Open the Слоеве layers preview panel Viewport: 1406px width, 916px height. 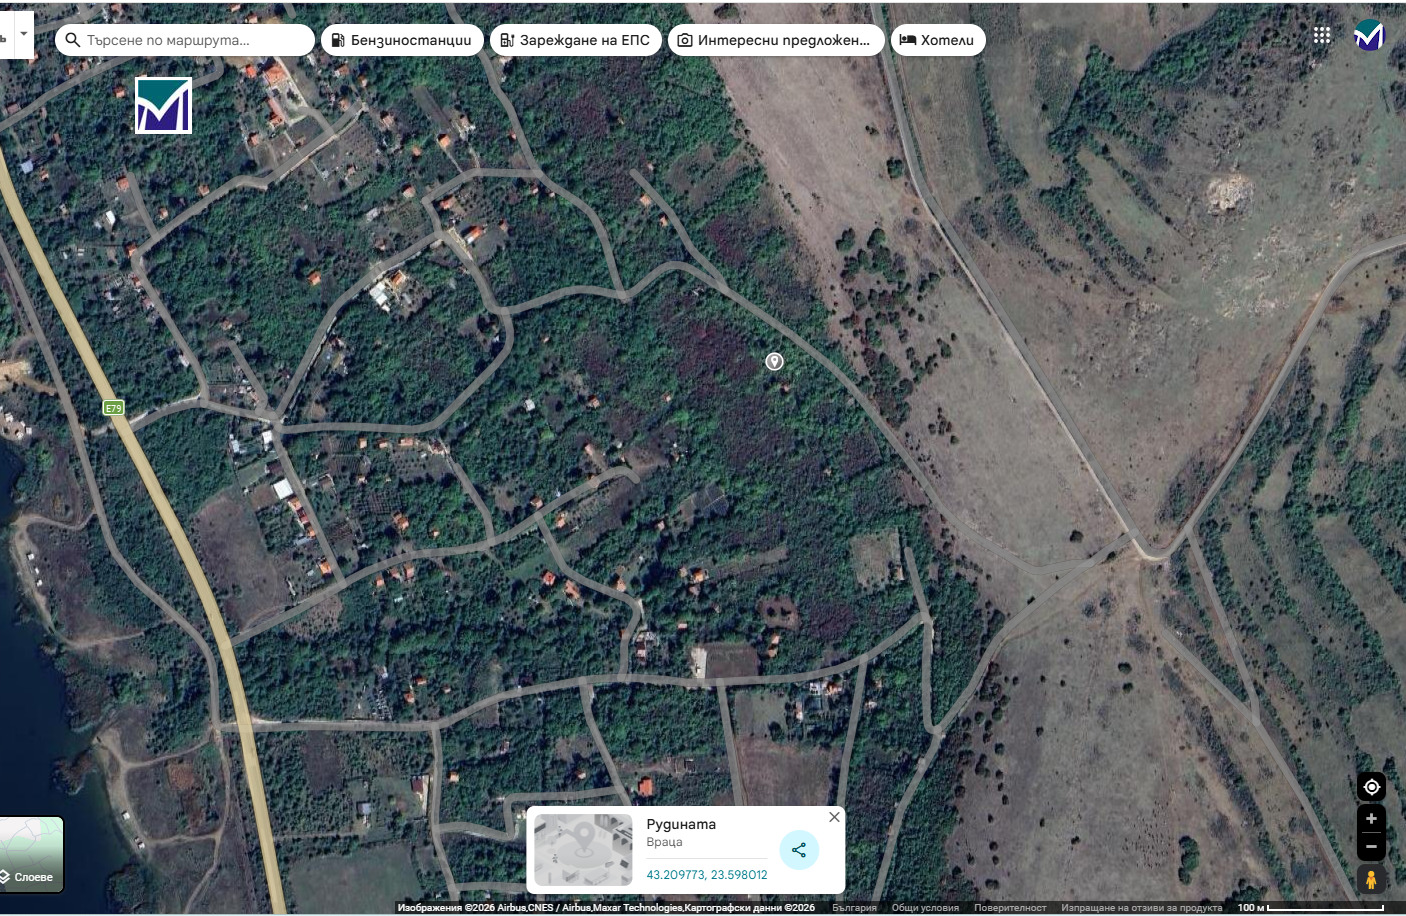tap(31, 855)
